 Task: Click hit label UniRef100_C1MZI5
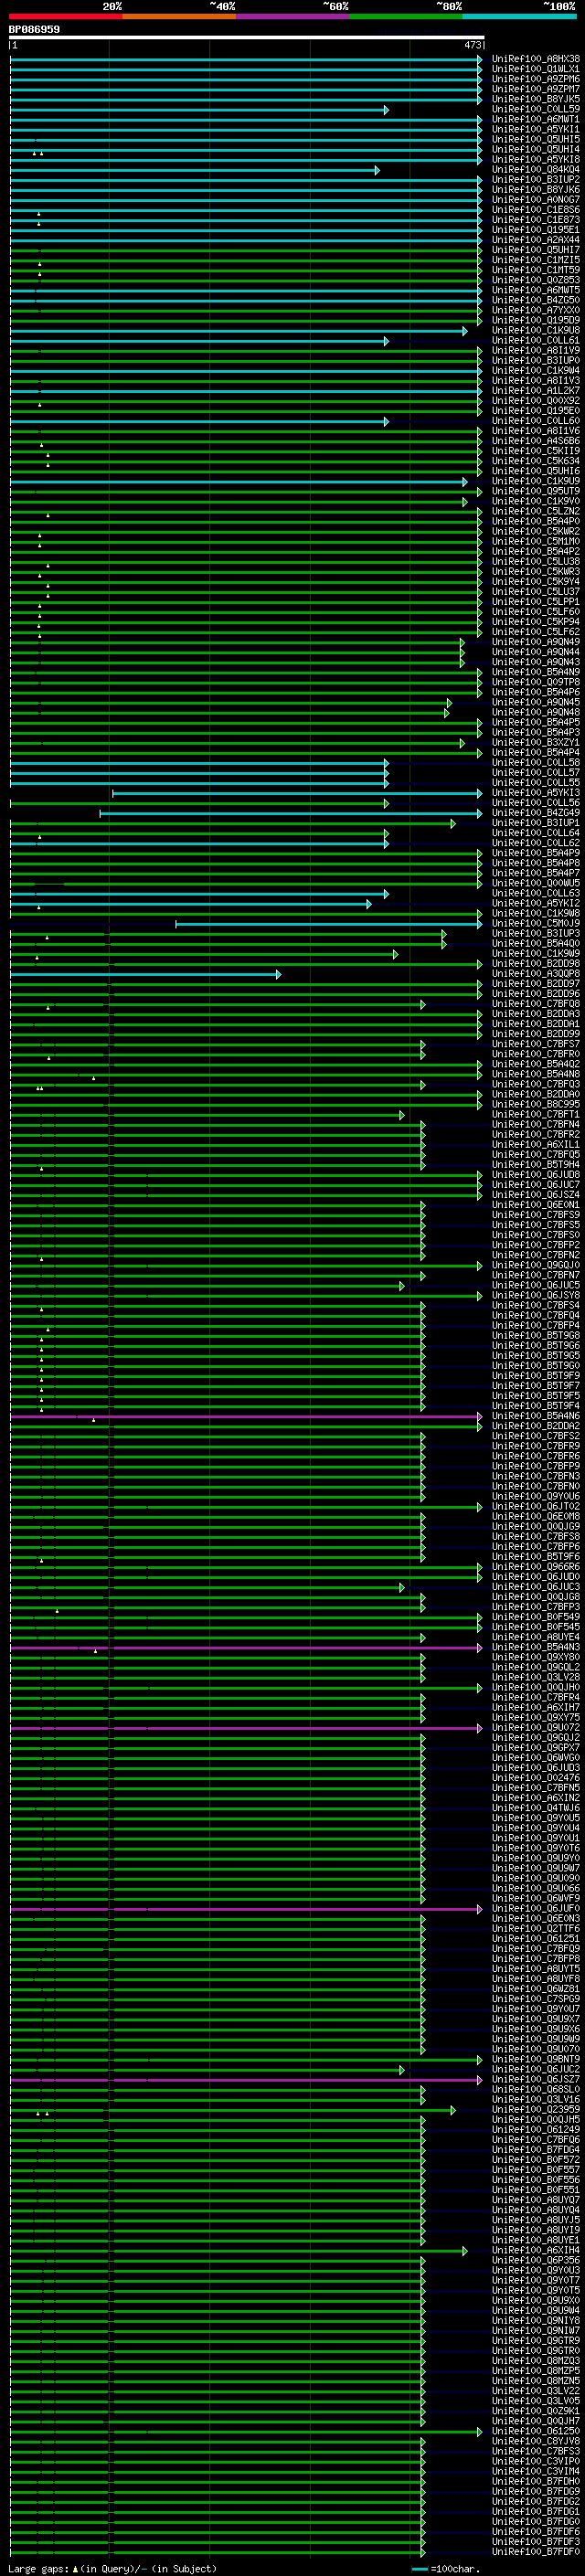[536, 260]
